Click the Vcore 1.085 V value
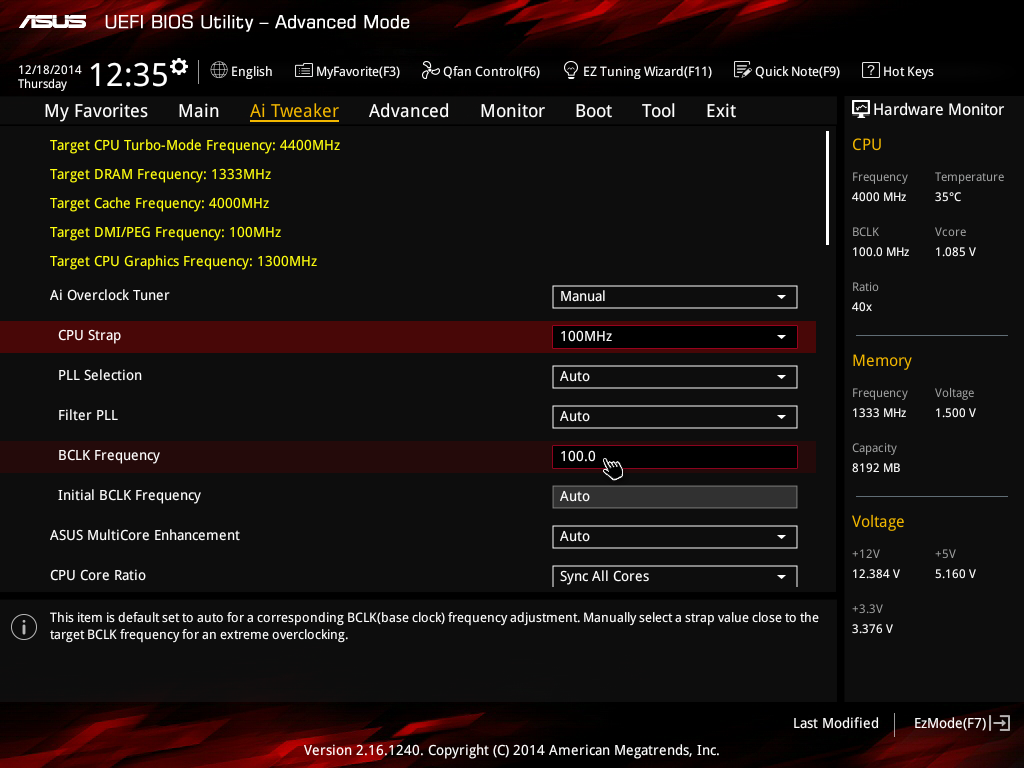 [x=955, y=251]
